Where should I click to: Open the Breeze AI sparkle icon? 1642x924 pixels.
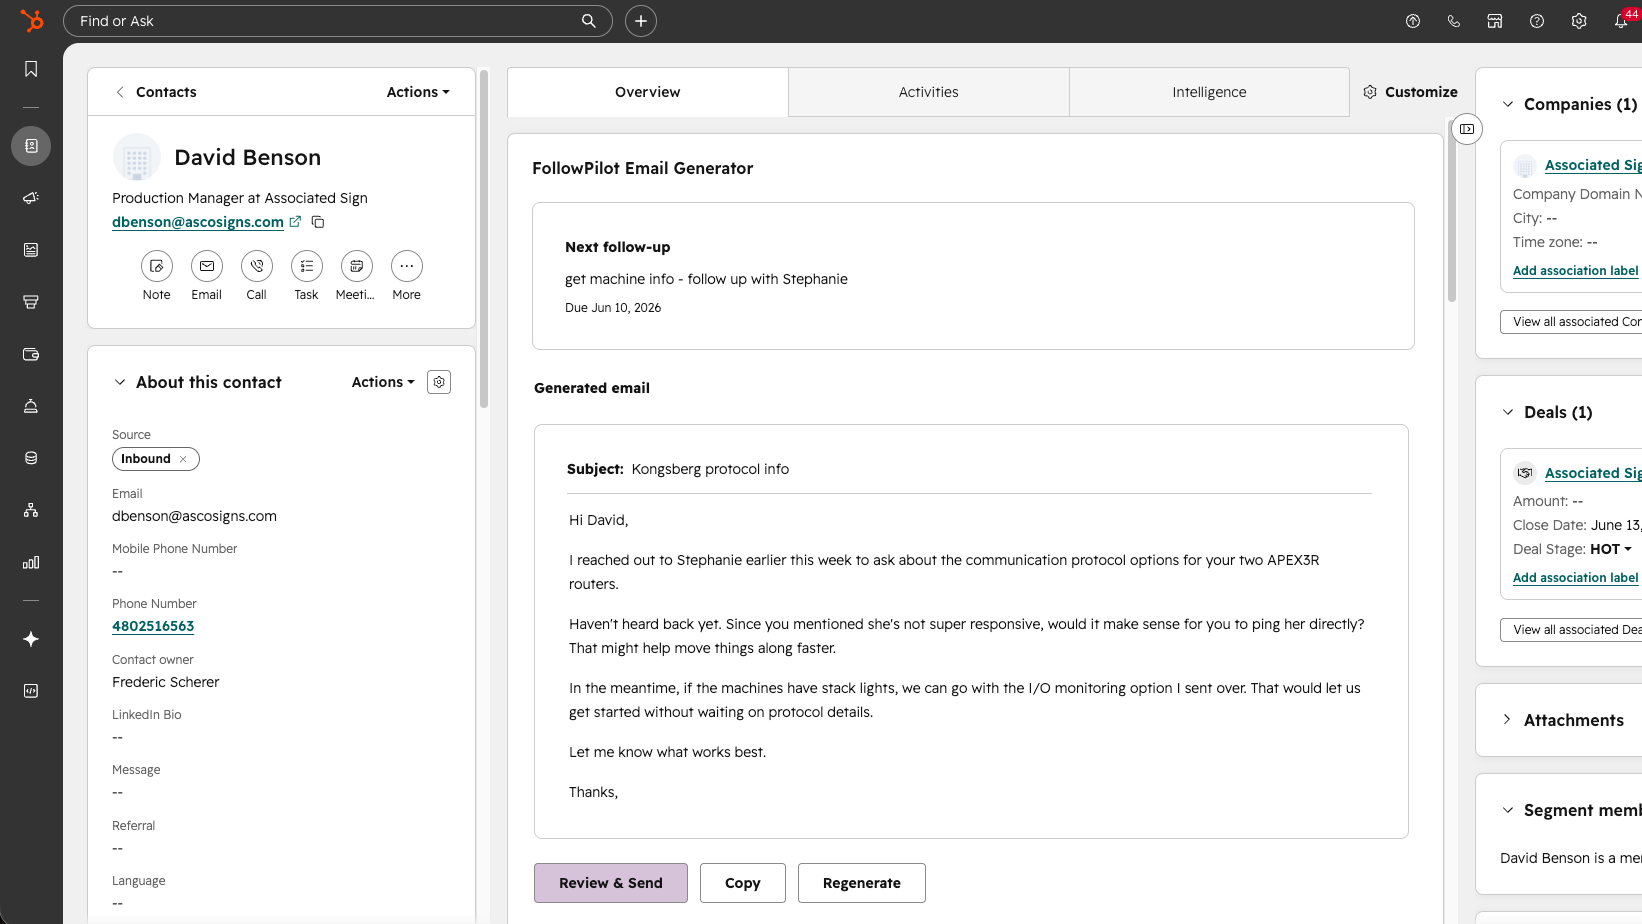(31, 639)
